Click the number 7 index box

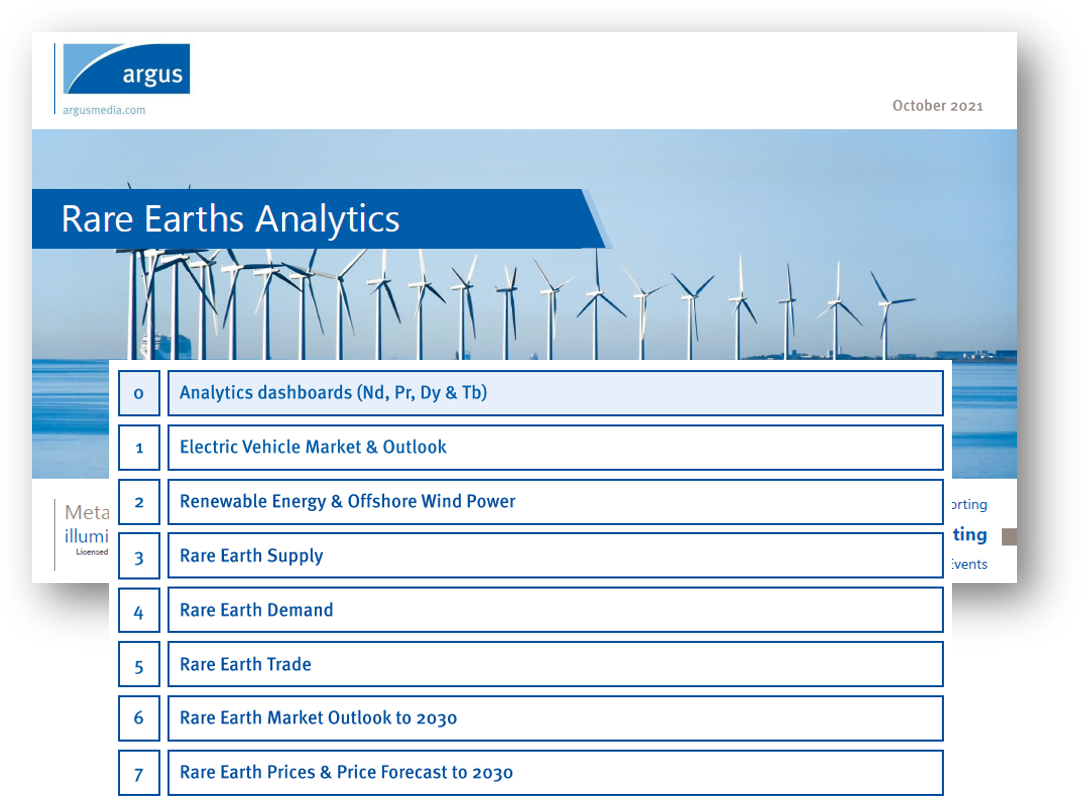tap(138, 773)
